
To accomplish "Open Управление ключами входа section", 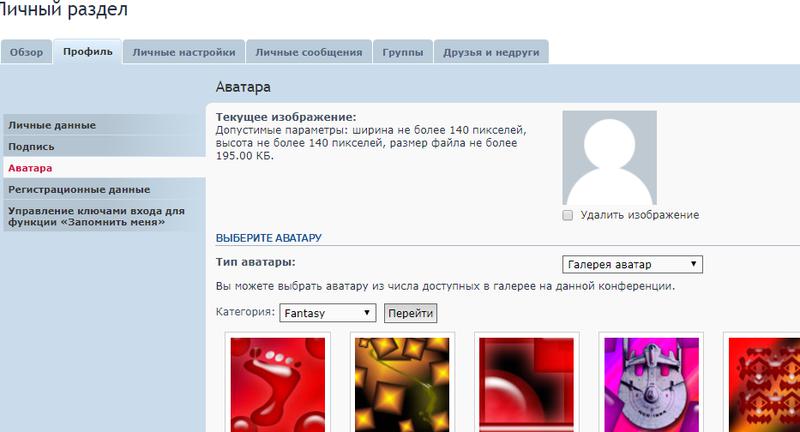I will click(x=104, y=216).
